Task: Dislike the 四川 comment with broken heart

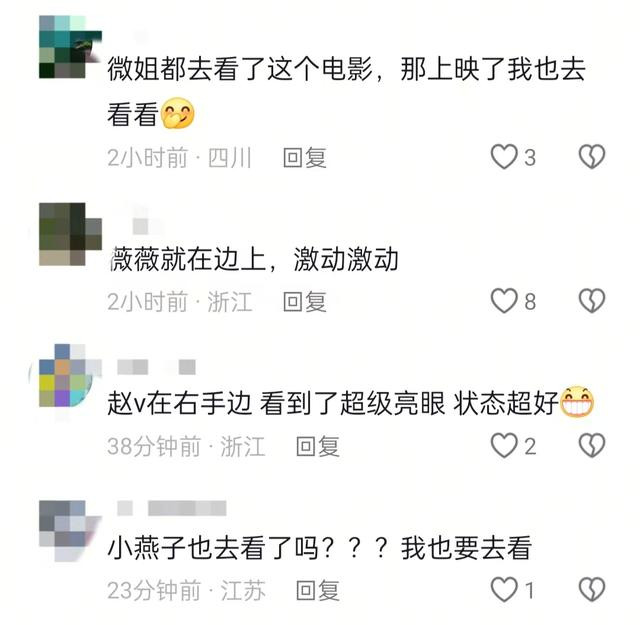Action: (x=592, y=157)
